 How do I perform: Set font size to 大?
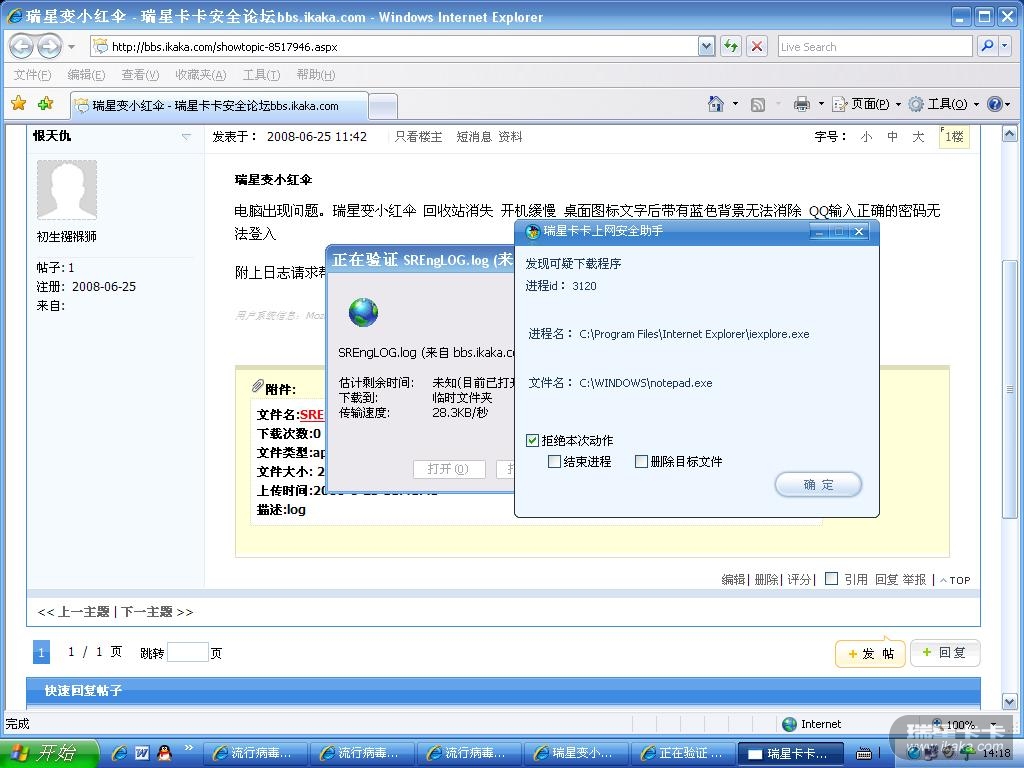pyautogui.click(x=918, y=137)
